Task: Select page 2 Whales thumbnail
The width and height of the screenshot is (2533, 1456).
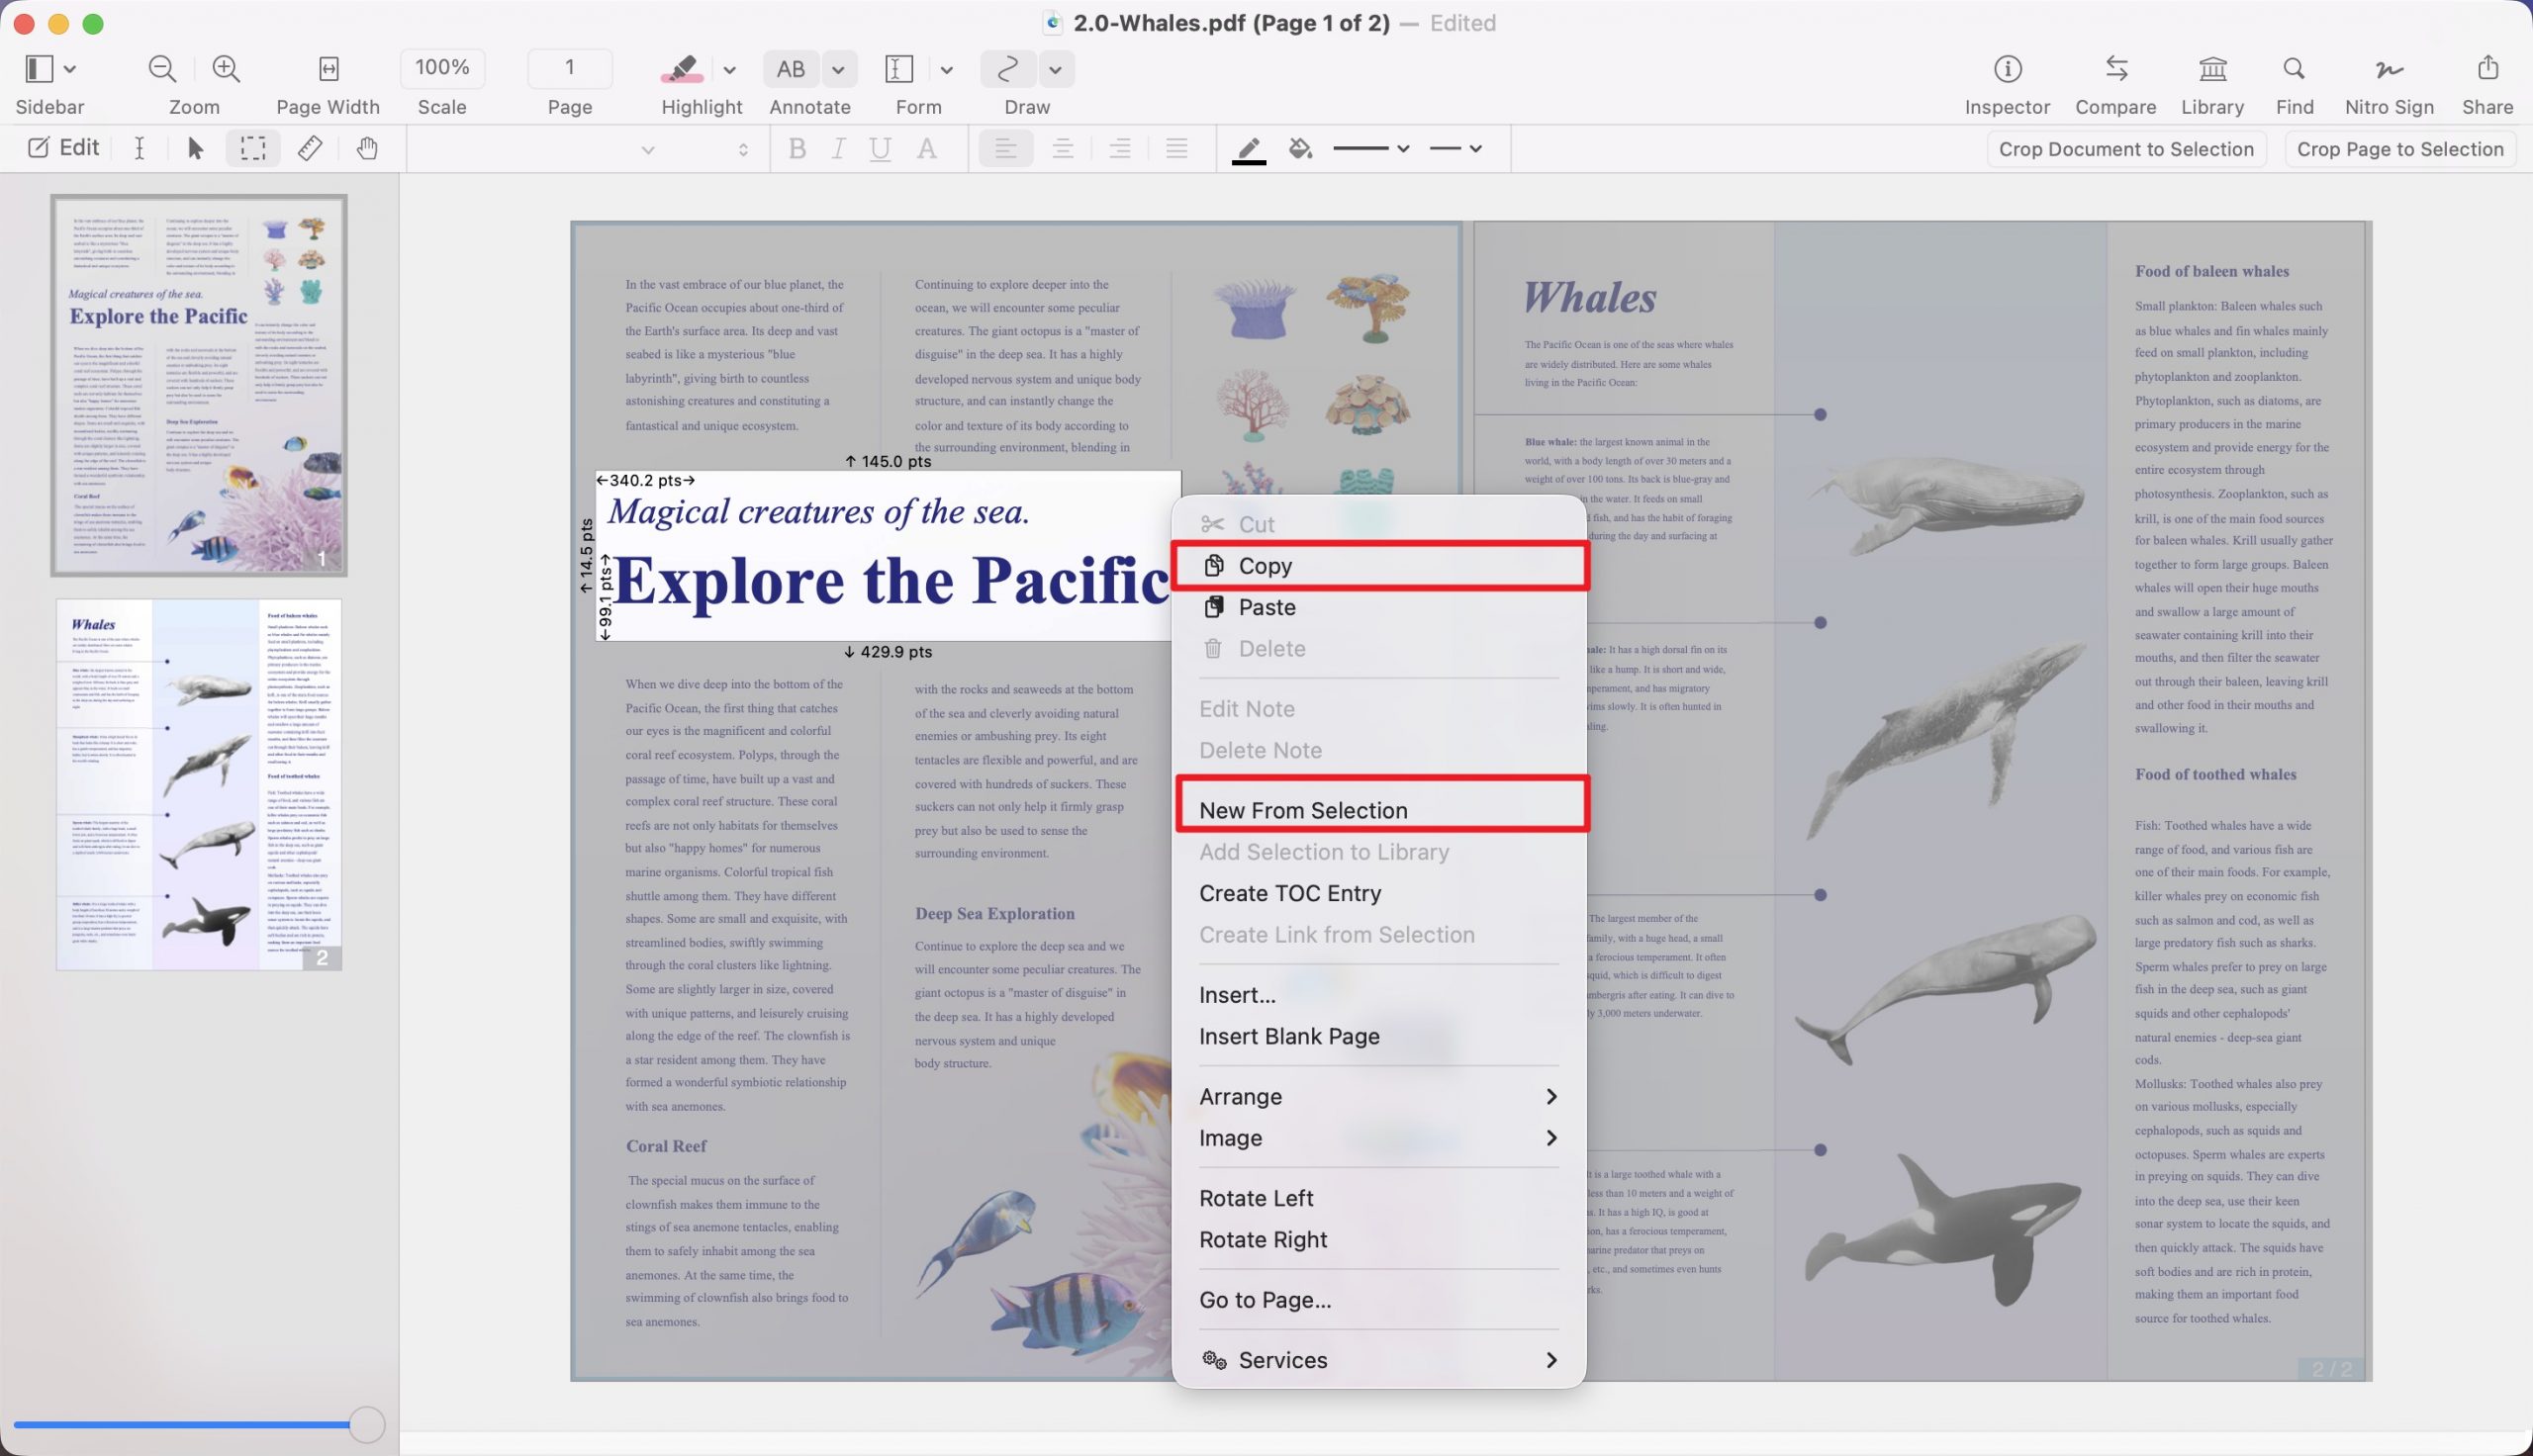Action: click(x=199, y=784)
